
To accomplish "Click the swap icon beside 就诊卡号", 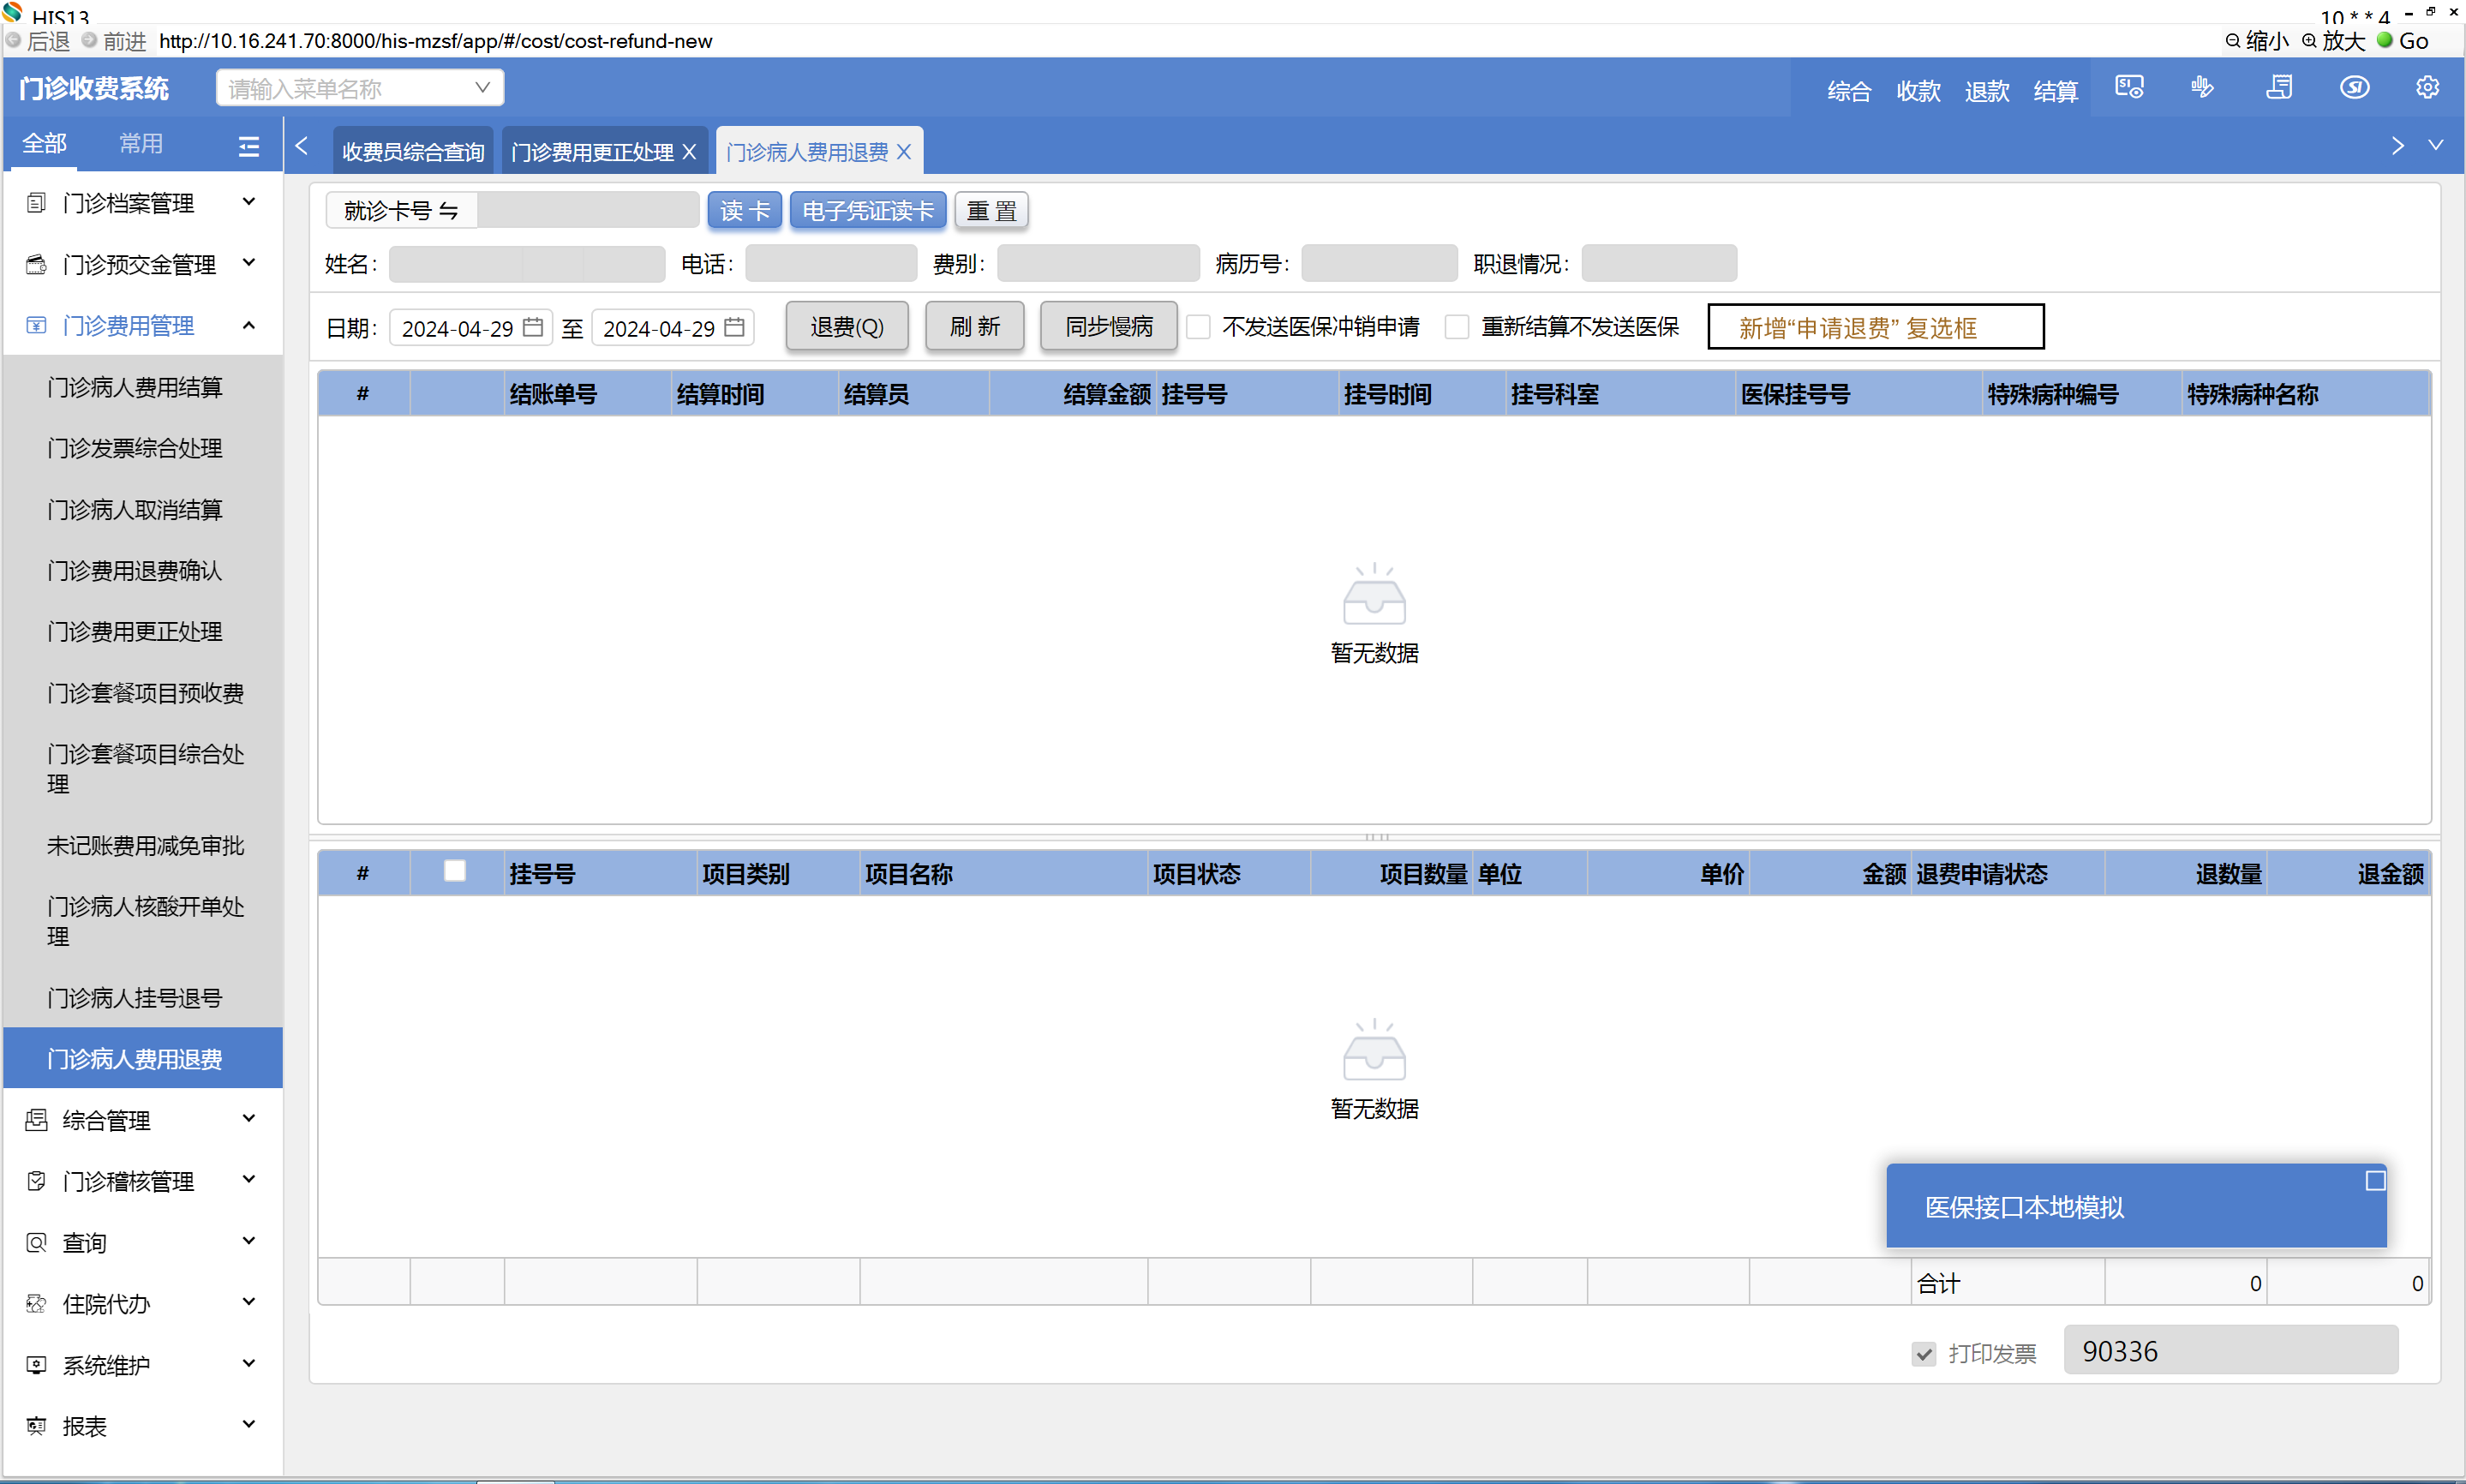I will point(449,211).
